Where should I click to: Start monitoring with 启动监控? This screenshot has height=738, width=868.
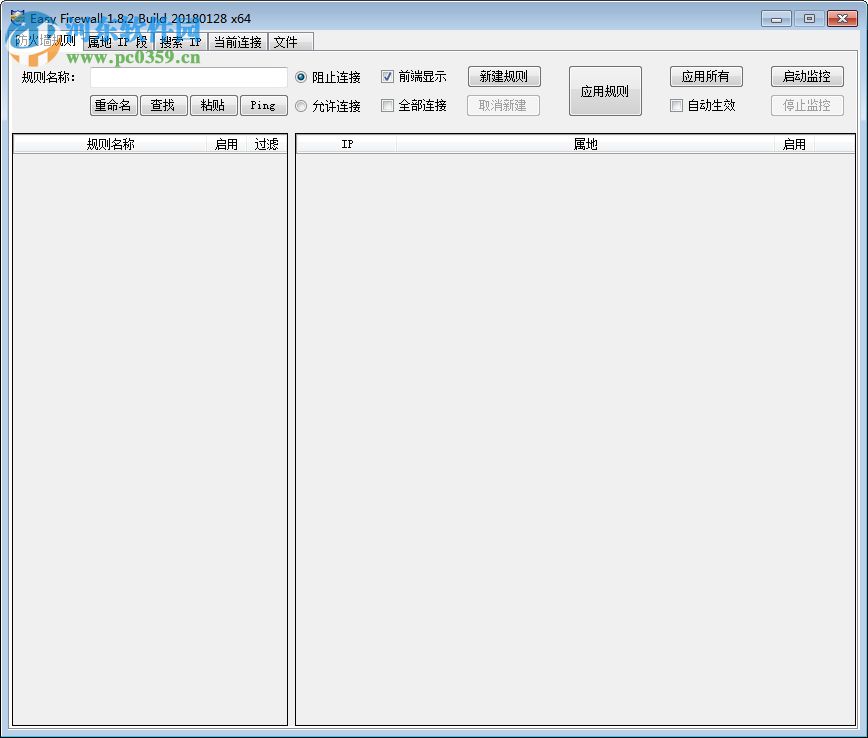click(807, 76)
